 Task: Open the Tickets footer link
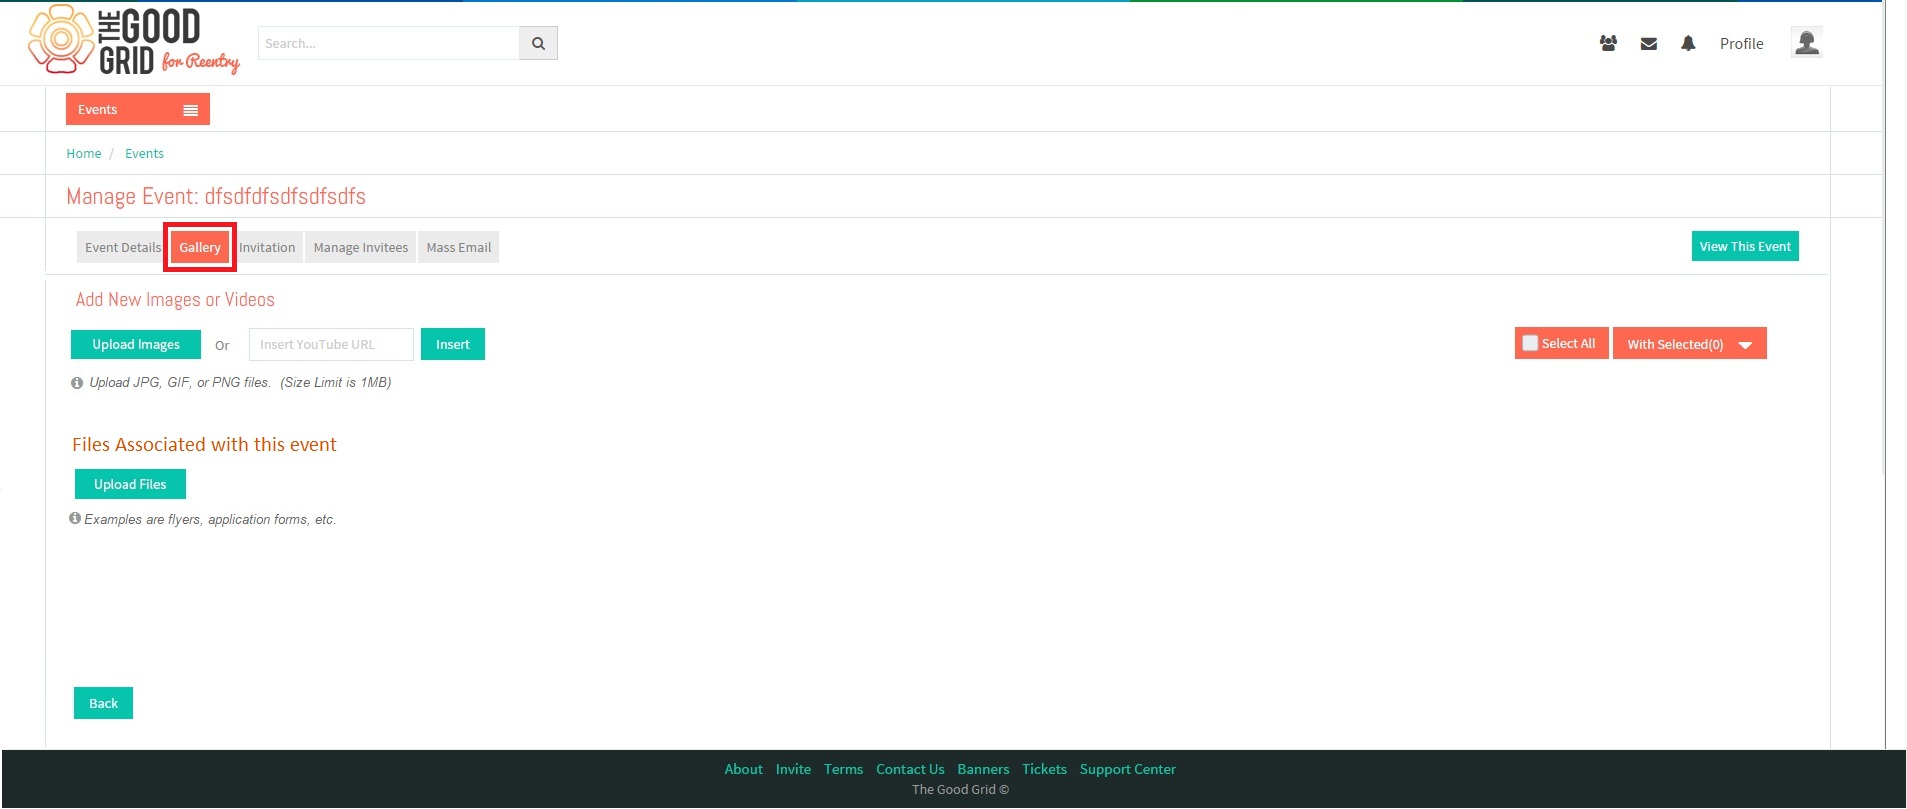1044,769
